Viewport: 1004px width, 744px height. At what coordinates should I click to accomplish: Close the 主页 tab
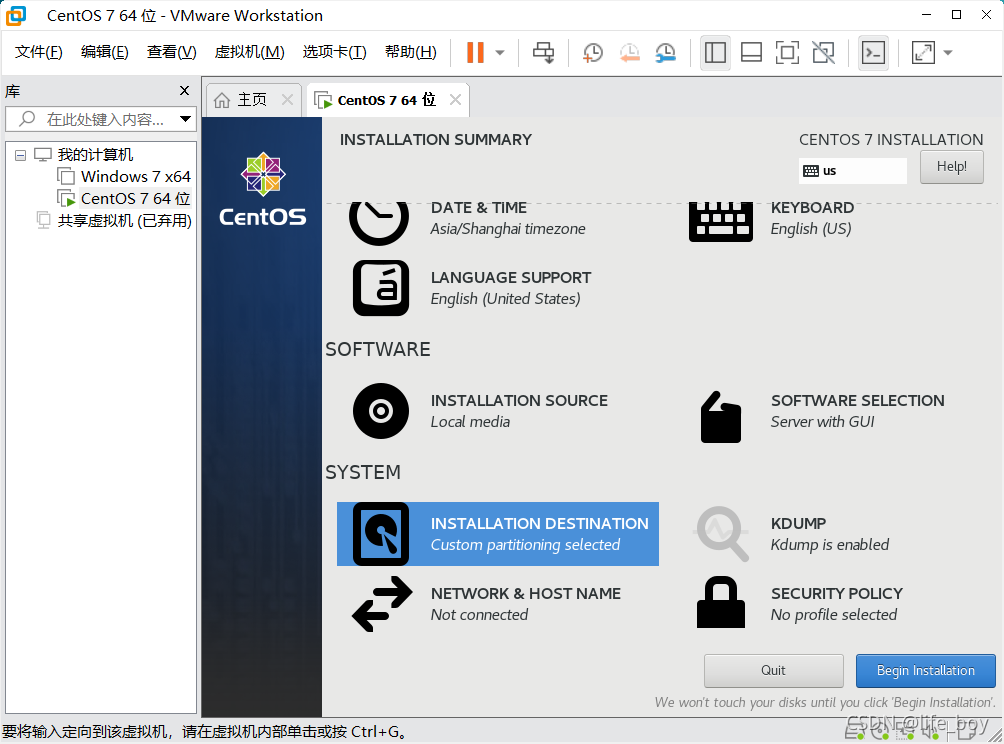(287, 100)
